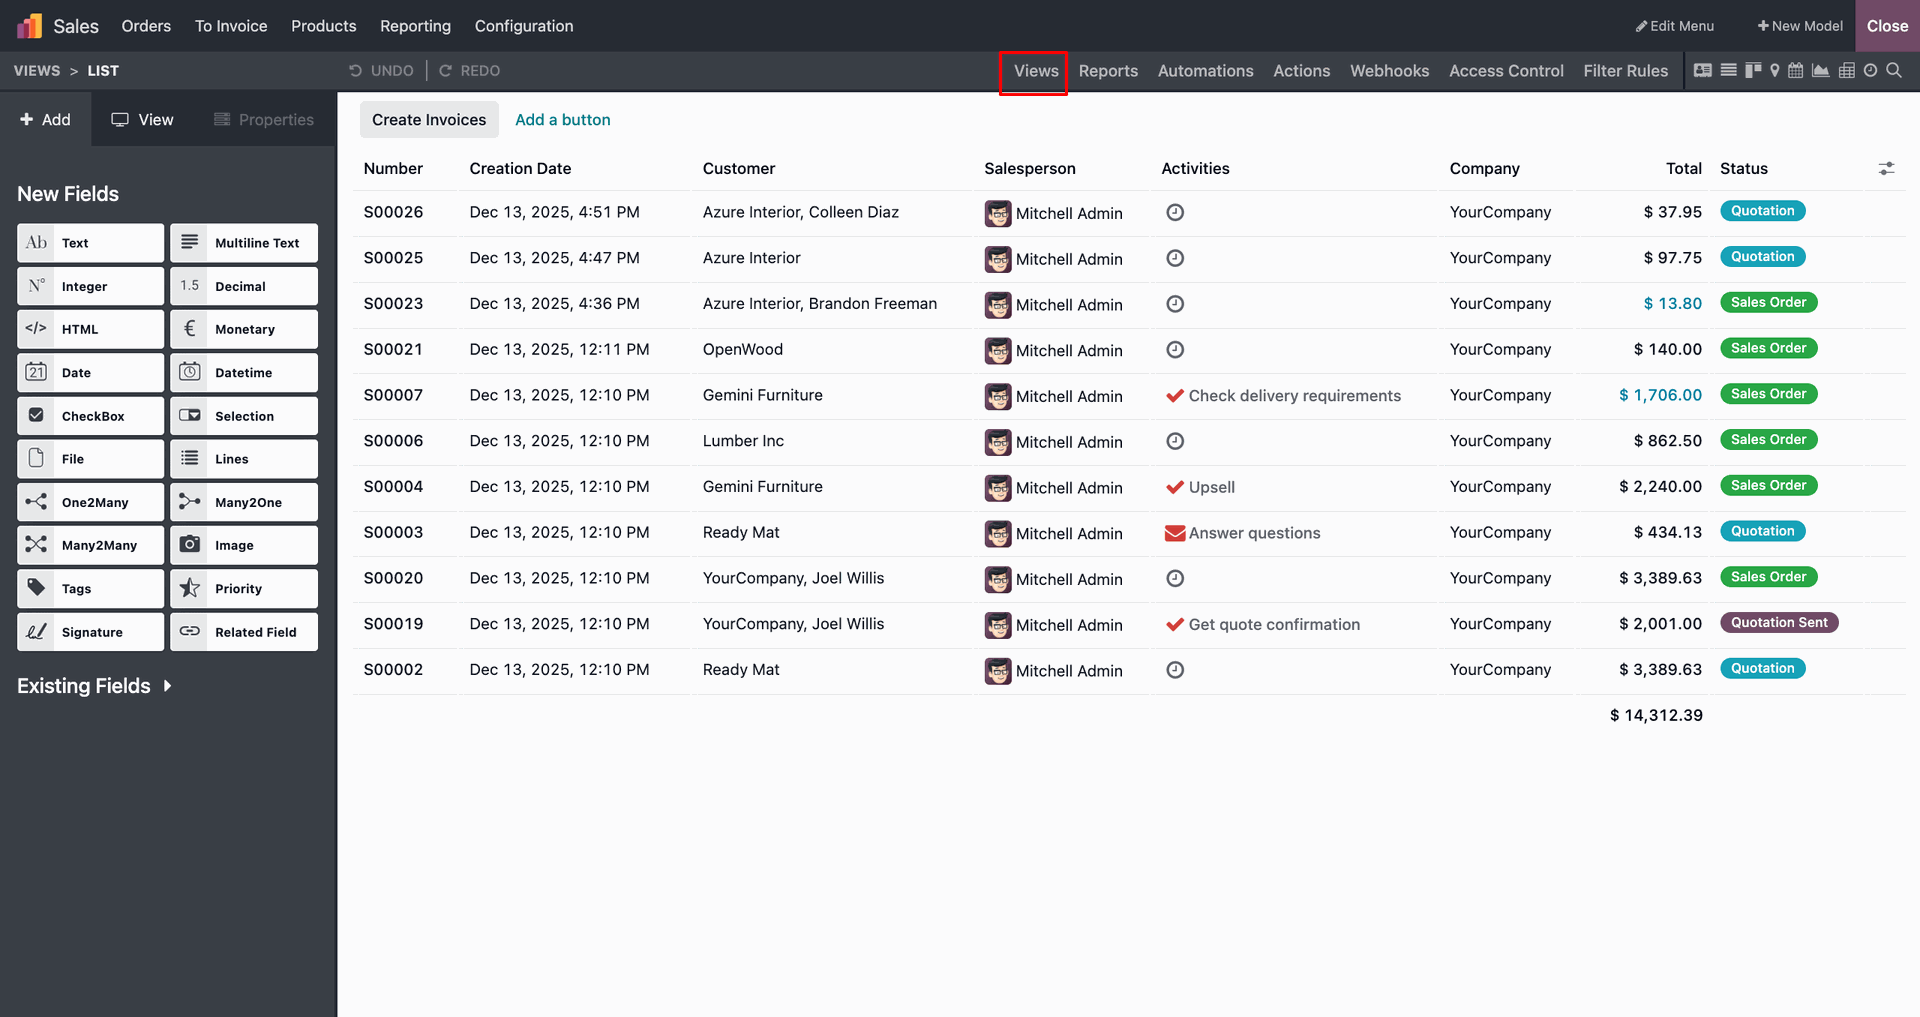Open the Filter Rules tab
The width and height of the screenshot is (1920, 1017).
tap(1625, 71)
